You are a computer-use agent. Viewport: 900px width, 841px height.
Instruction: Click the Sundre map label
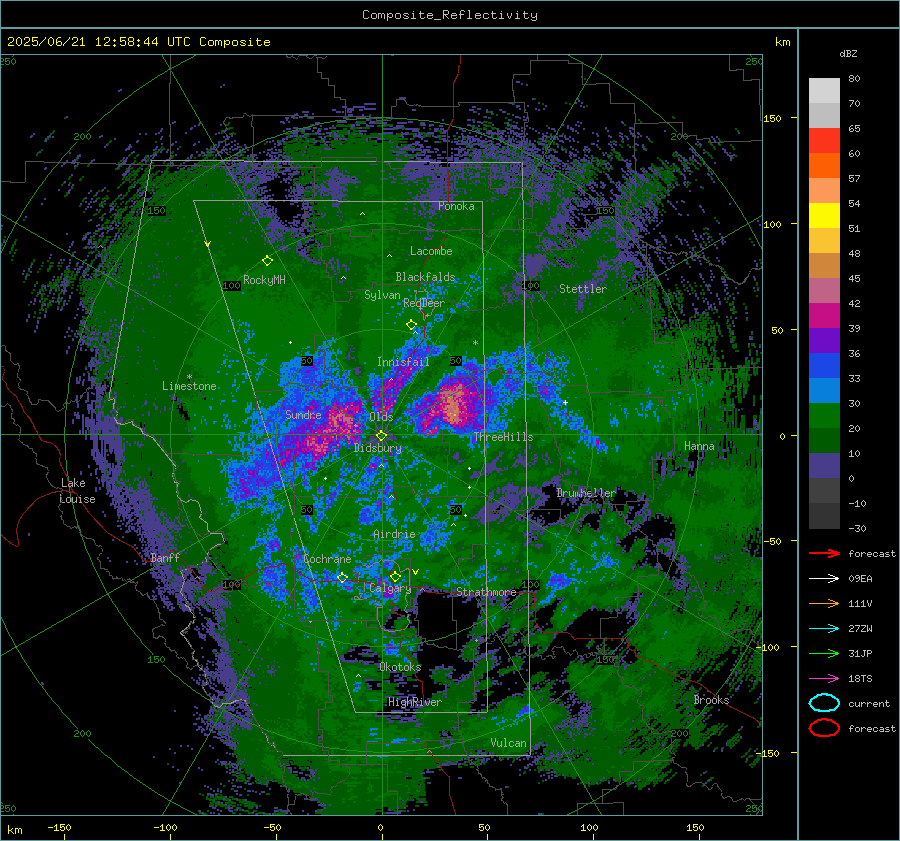click(x=303, y=414)
